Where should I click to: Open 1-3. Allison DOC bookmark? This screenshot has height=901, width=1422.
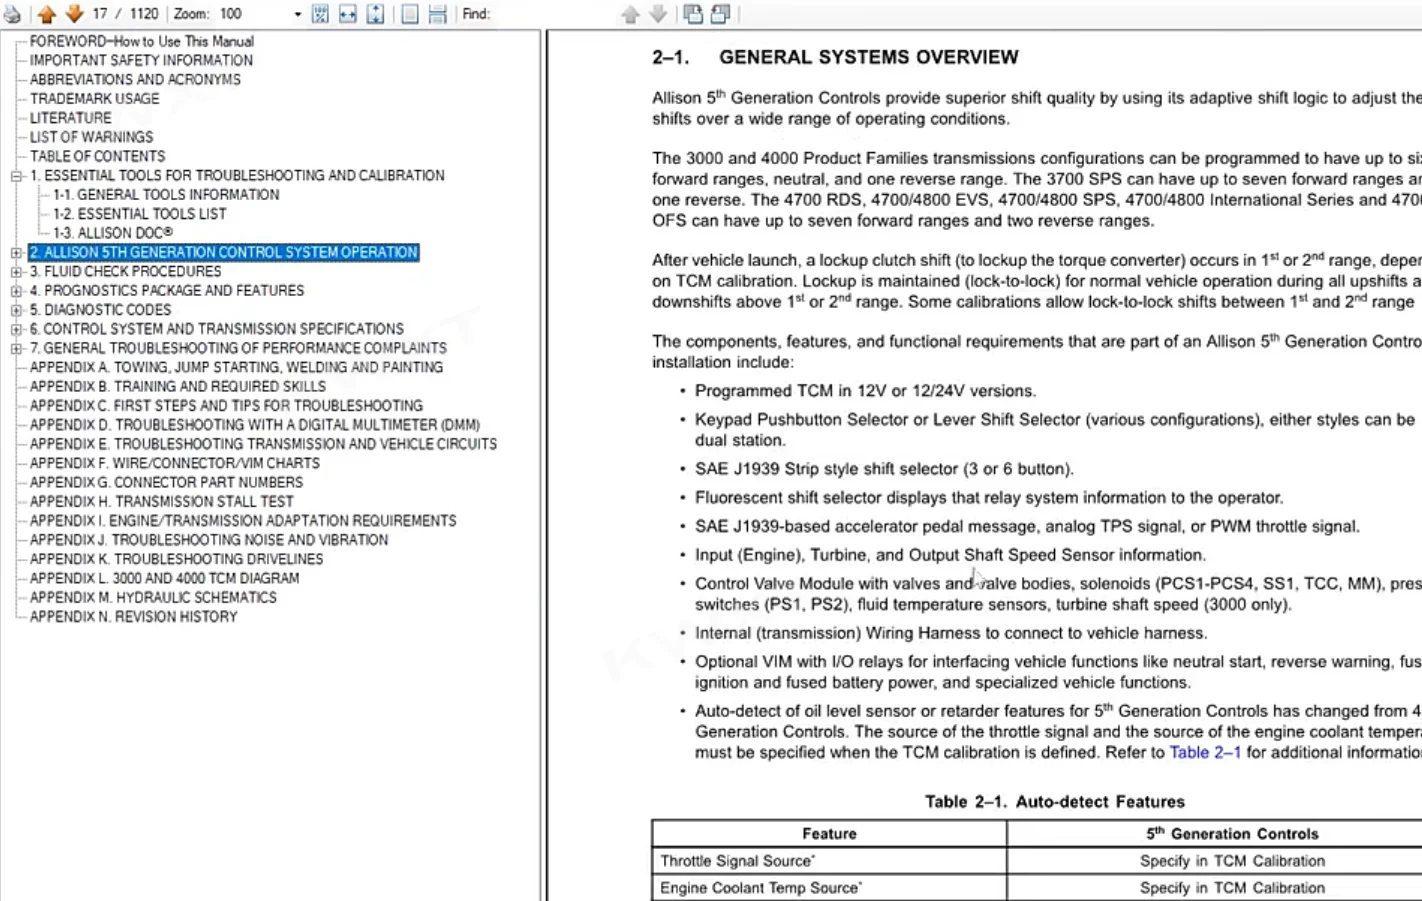113,232
